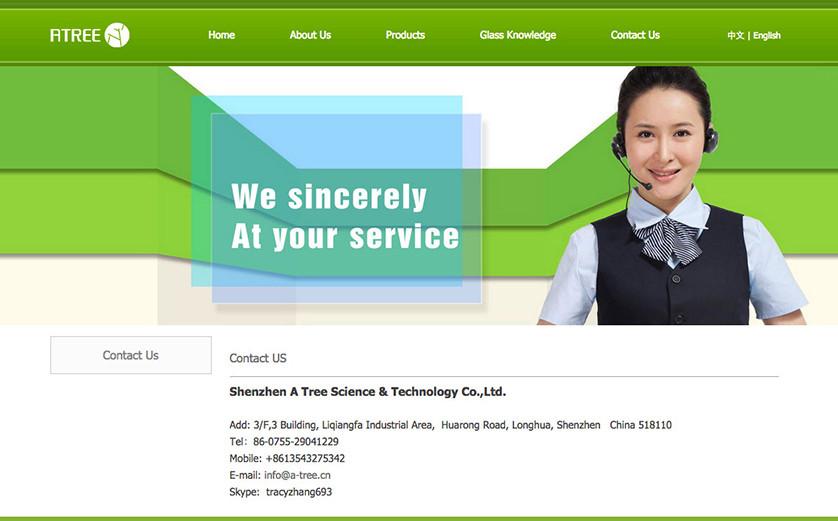This screenshot has height=521, width=838.
Task: Click the 'We sincerely' banner headline
Action: tap(329, 197)
